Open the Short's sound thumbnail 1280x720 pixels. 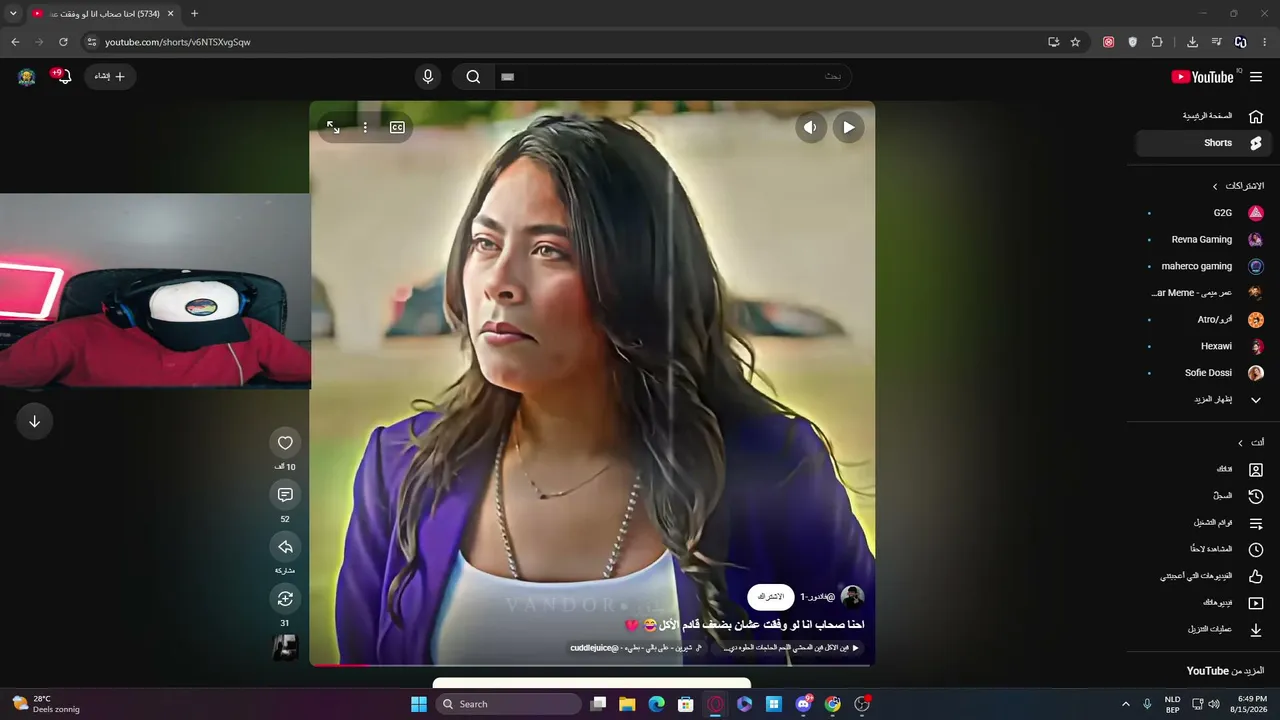coord(285,648)
